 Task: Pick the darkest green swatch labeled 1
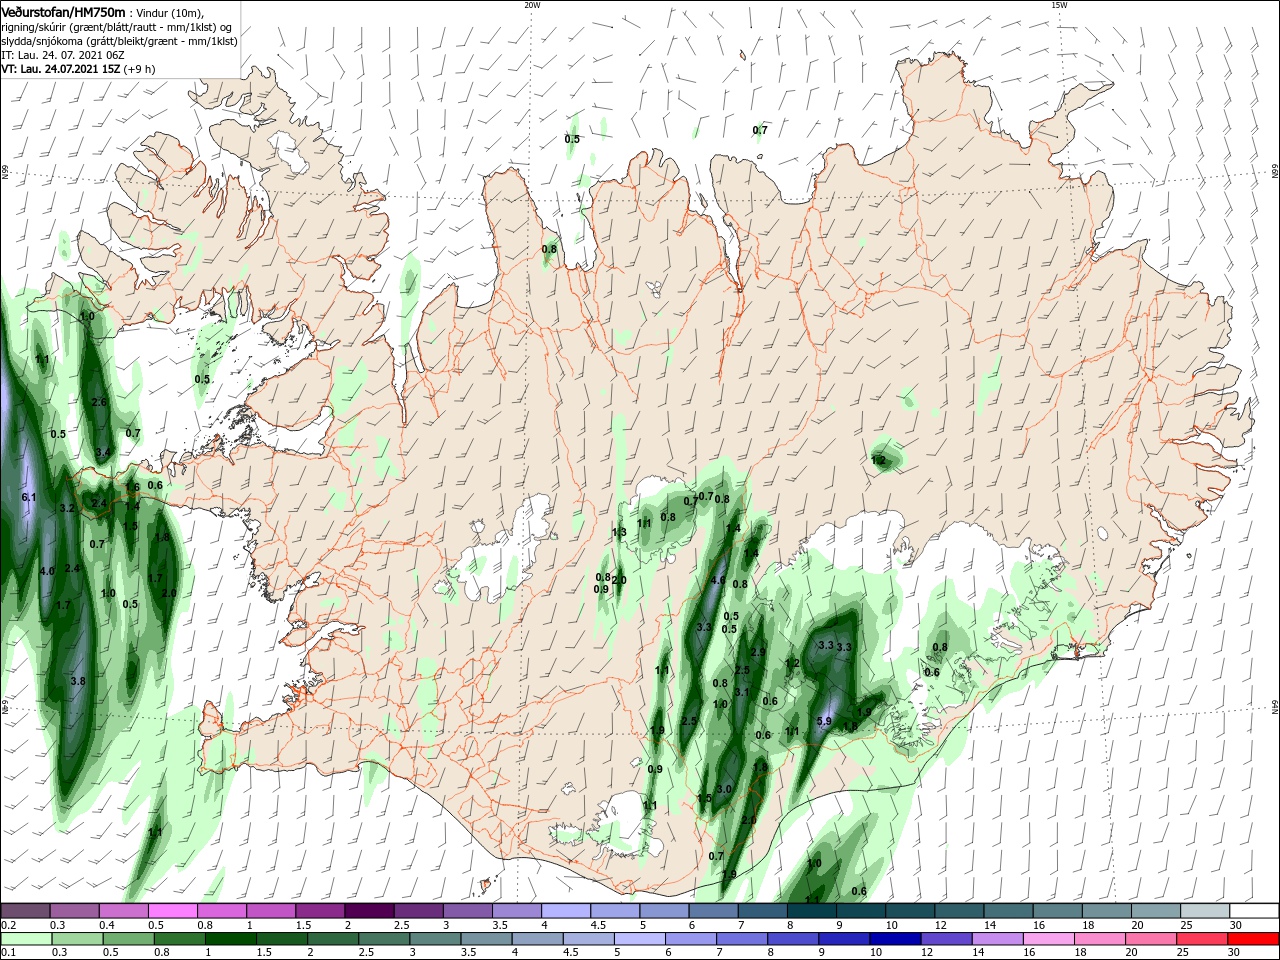click(x=231, y=939)
